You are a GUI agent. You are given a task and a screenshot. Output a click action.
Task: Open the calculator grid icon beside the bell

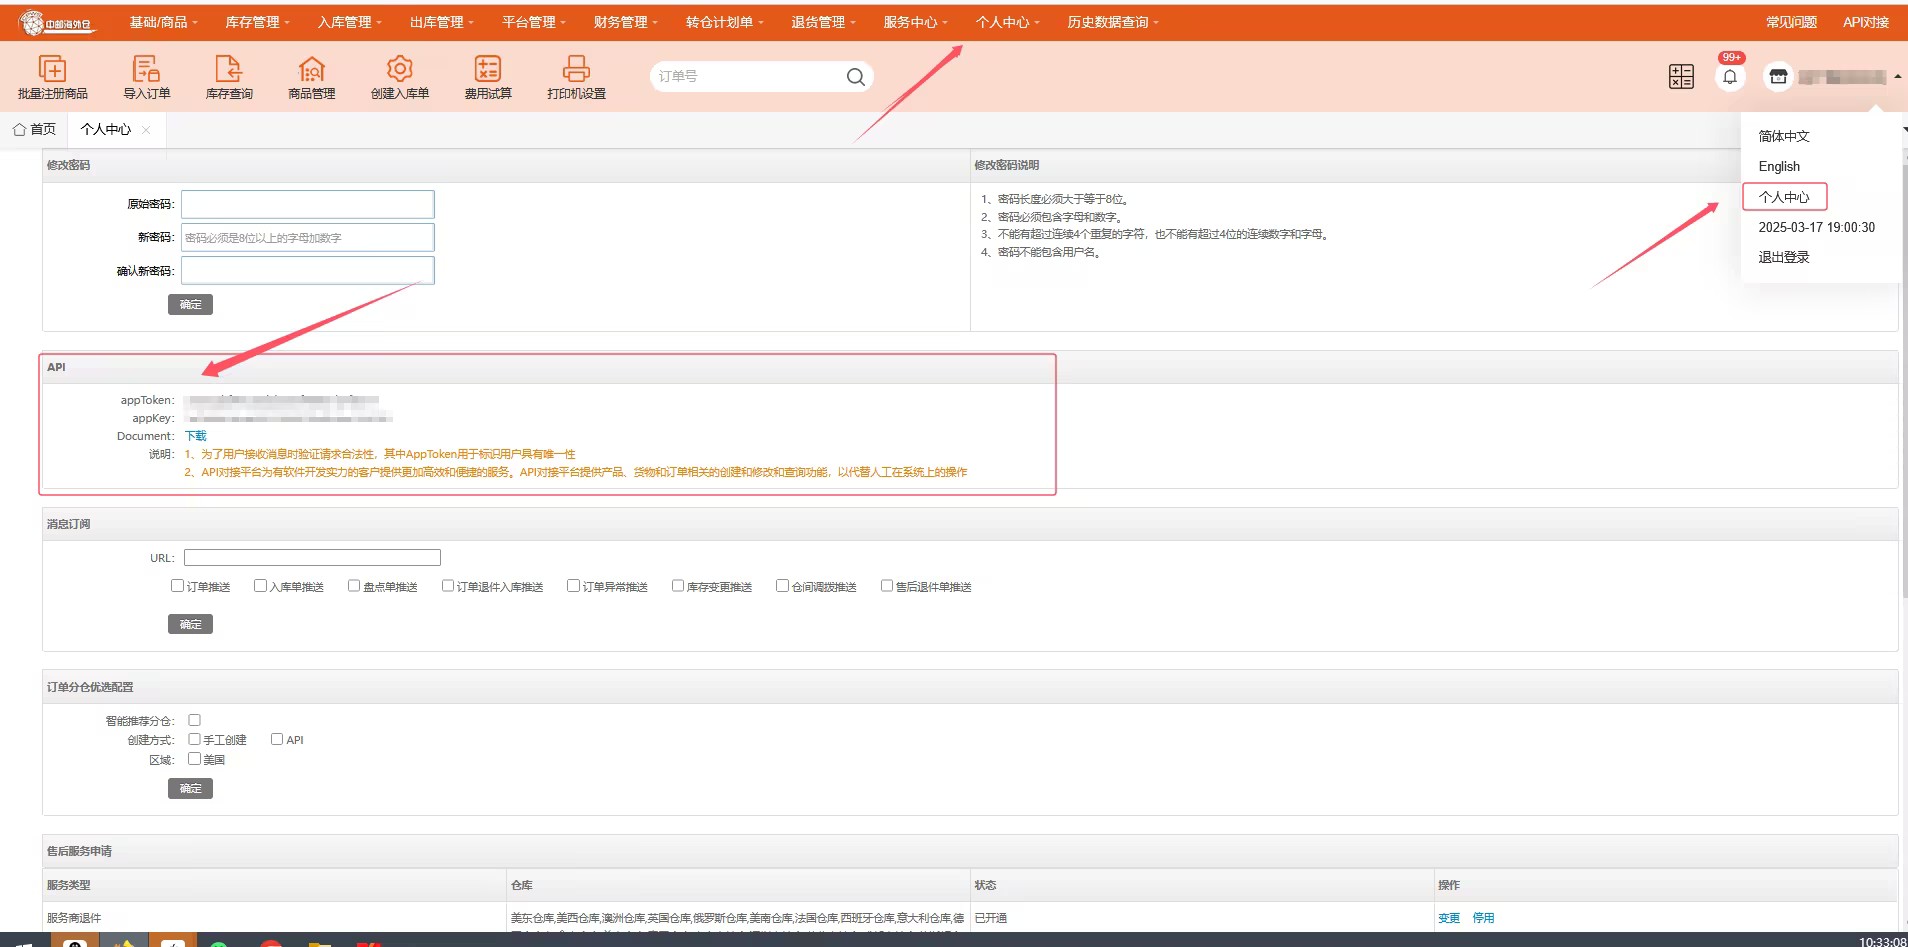[1681, 77]
